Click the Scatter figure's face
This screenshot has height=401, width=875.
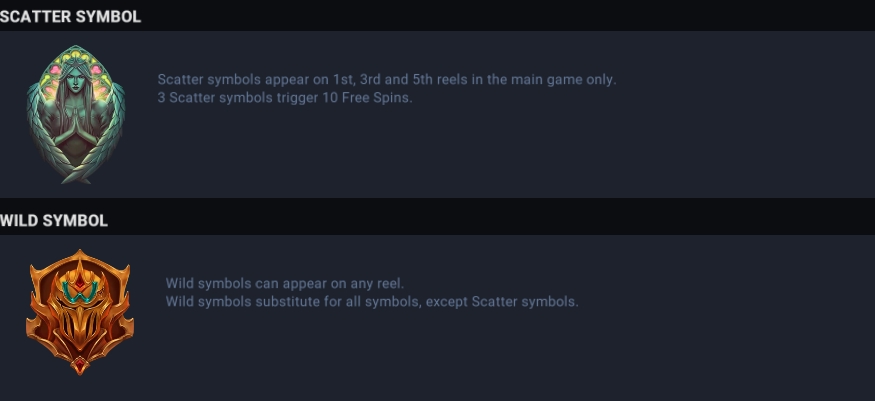pos(75,83)
